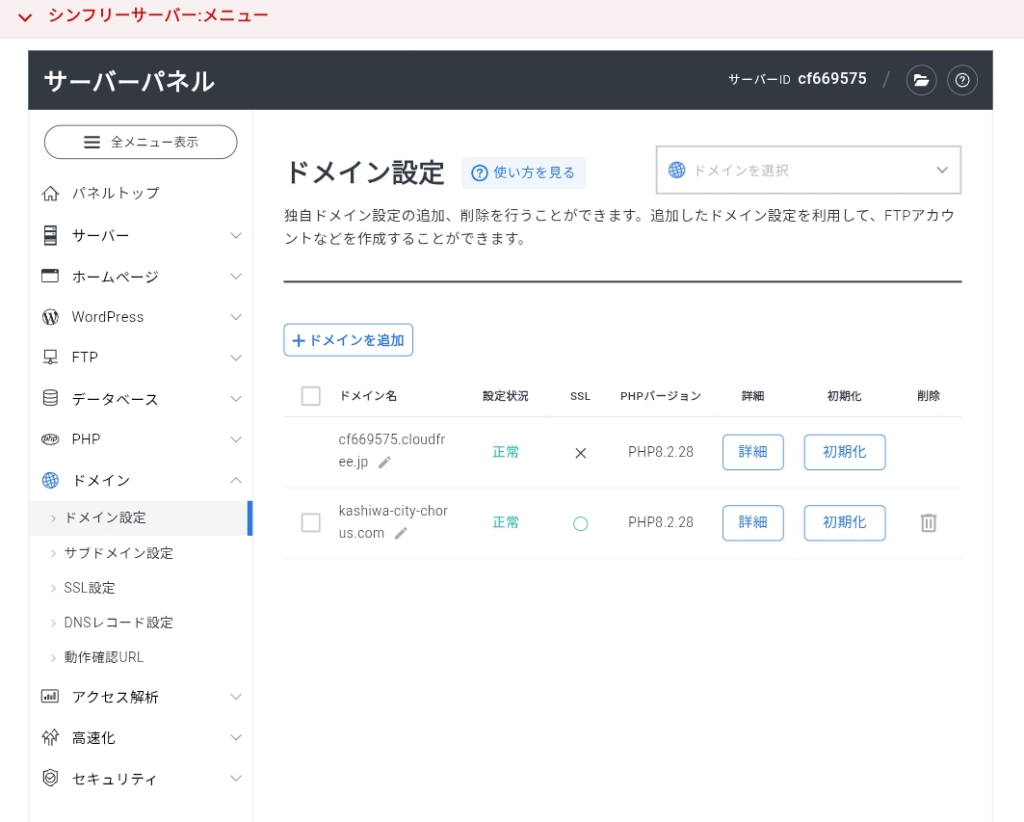Expand the サーバー menu chevron

pyautogui.click(x=236, y=235)
